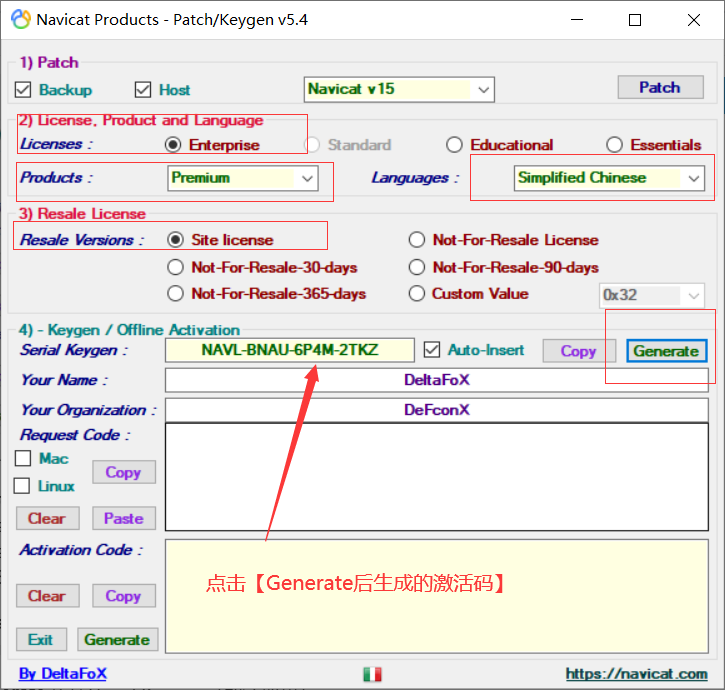Choose the Essentials license option
Screen dimensions: 725x690
pos(614,145)
